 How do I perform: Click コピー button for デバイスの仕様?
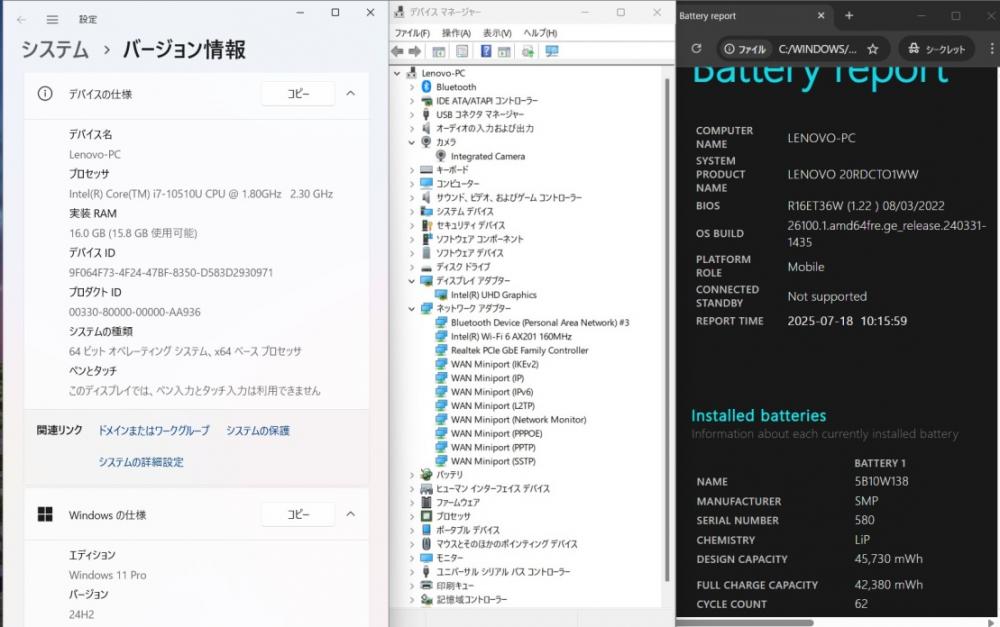point(298,94)
